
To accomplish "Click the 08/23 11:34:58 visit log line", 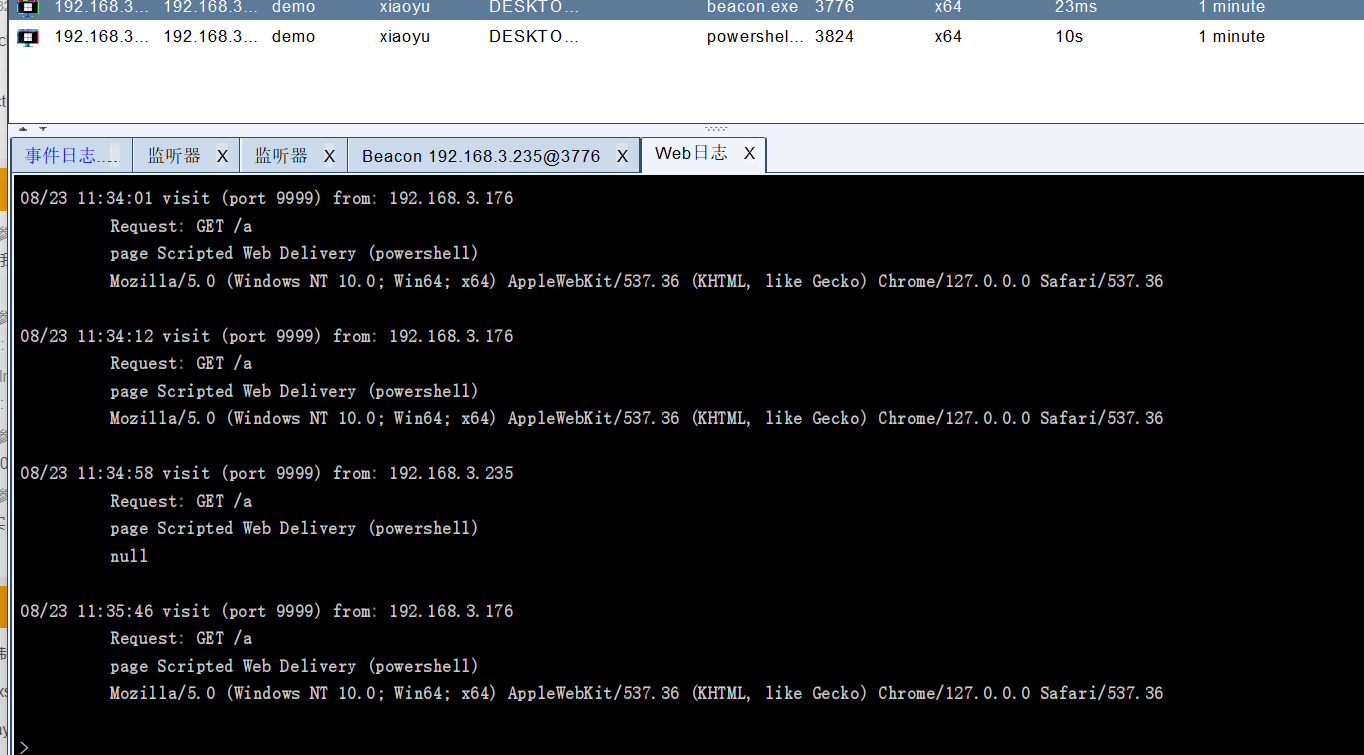I will 267,473.
